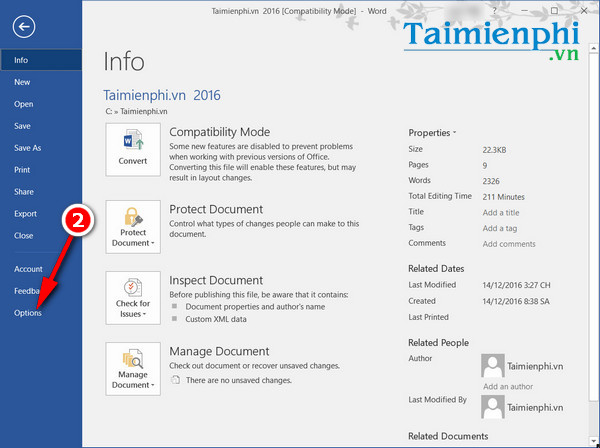Open the Protect Document lock icon
This screenshot has width=600, height=448.
pos(133,227)
